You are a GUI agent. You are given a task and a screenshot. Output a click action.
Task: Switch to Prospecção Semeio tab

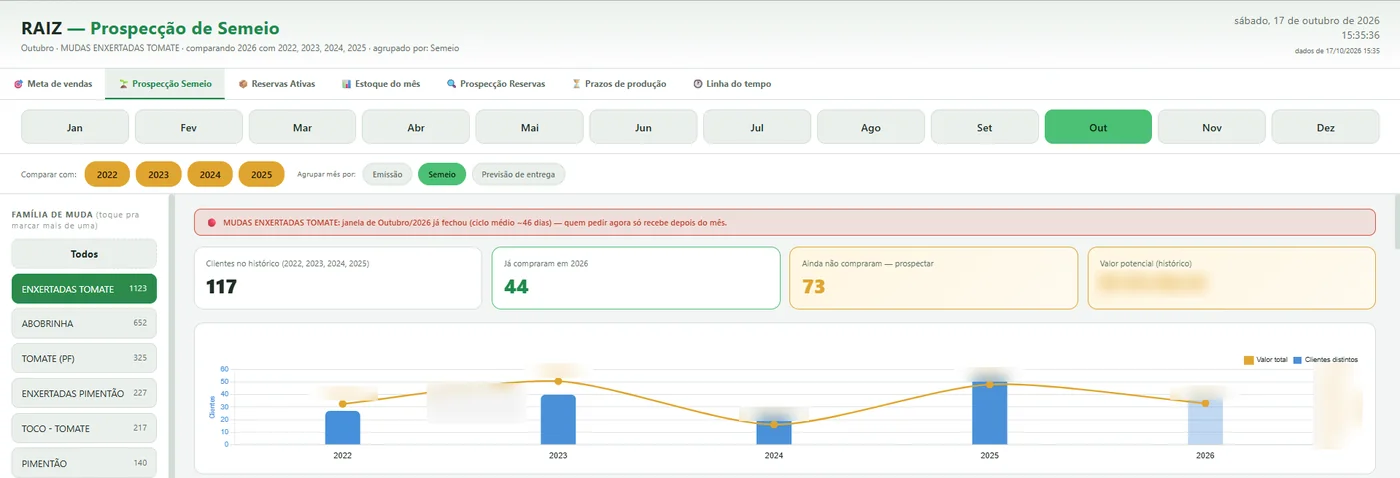click(165, 84)
